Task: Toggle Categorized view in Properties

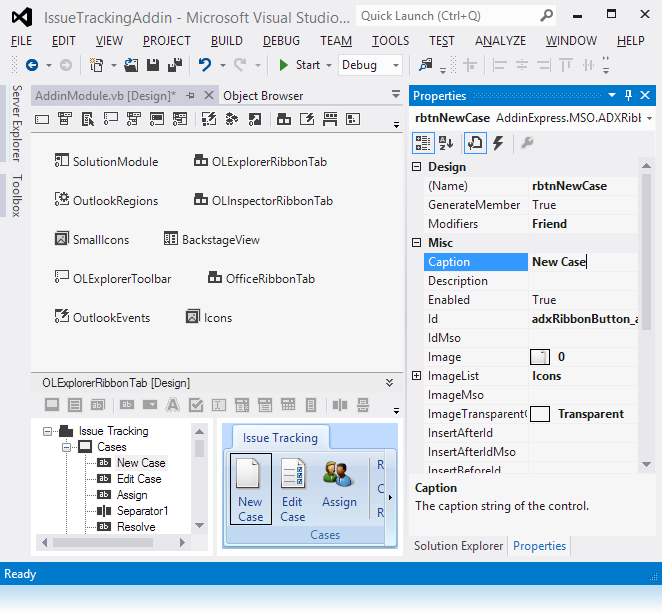Action: 423,143
